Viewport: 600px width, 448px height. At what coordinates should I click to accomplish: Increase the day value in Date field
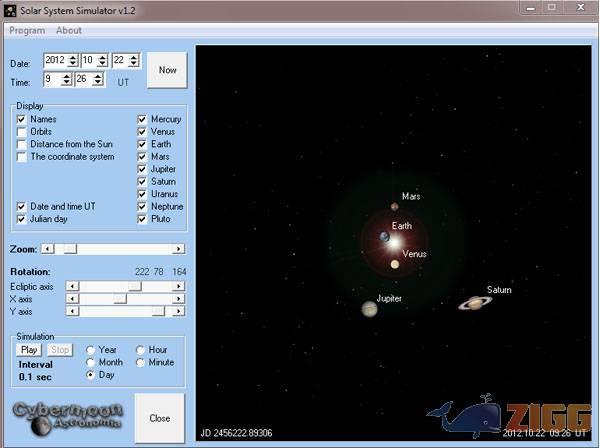[x=133, y=57]
